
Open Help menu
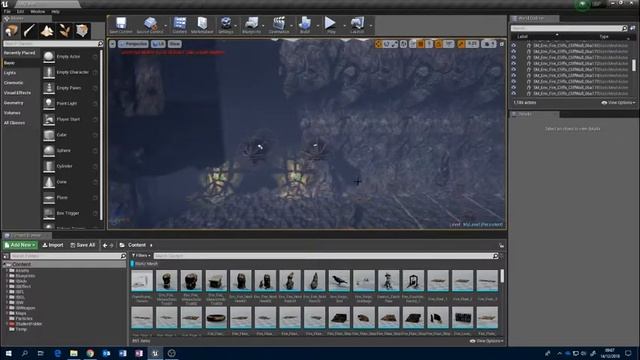tap(56, 12)
